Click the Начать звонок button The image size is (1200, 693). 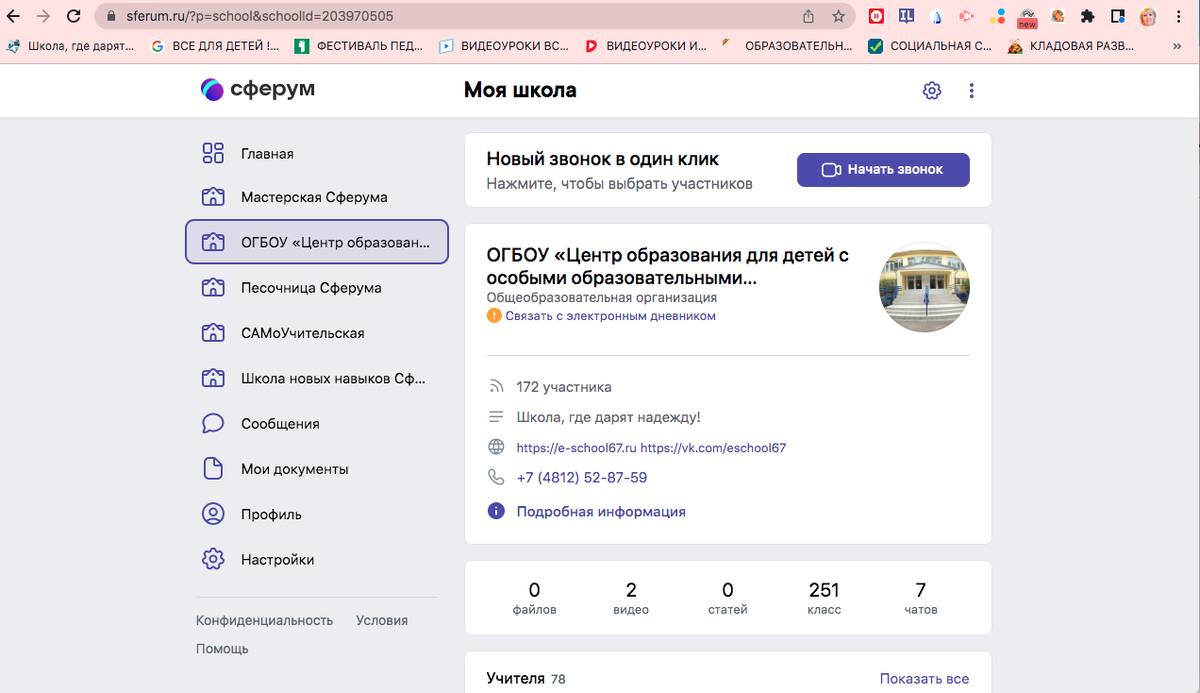click(883, 170)
